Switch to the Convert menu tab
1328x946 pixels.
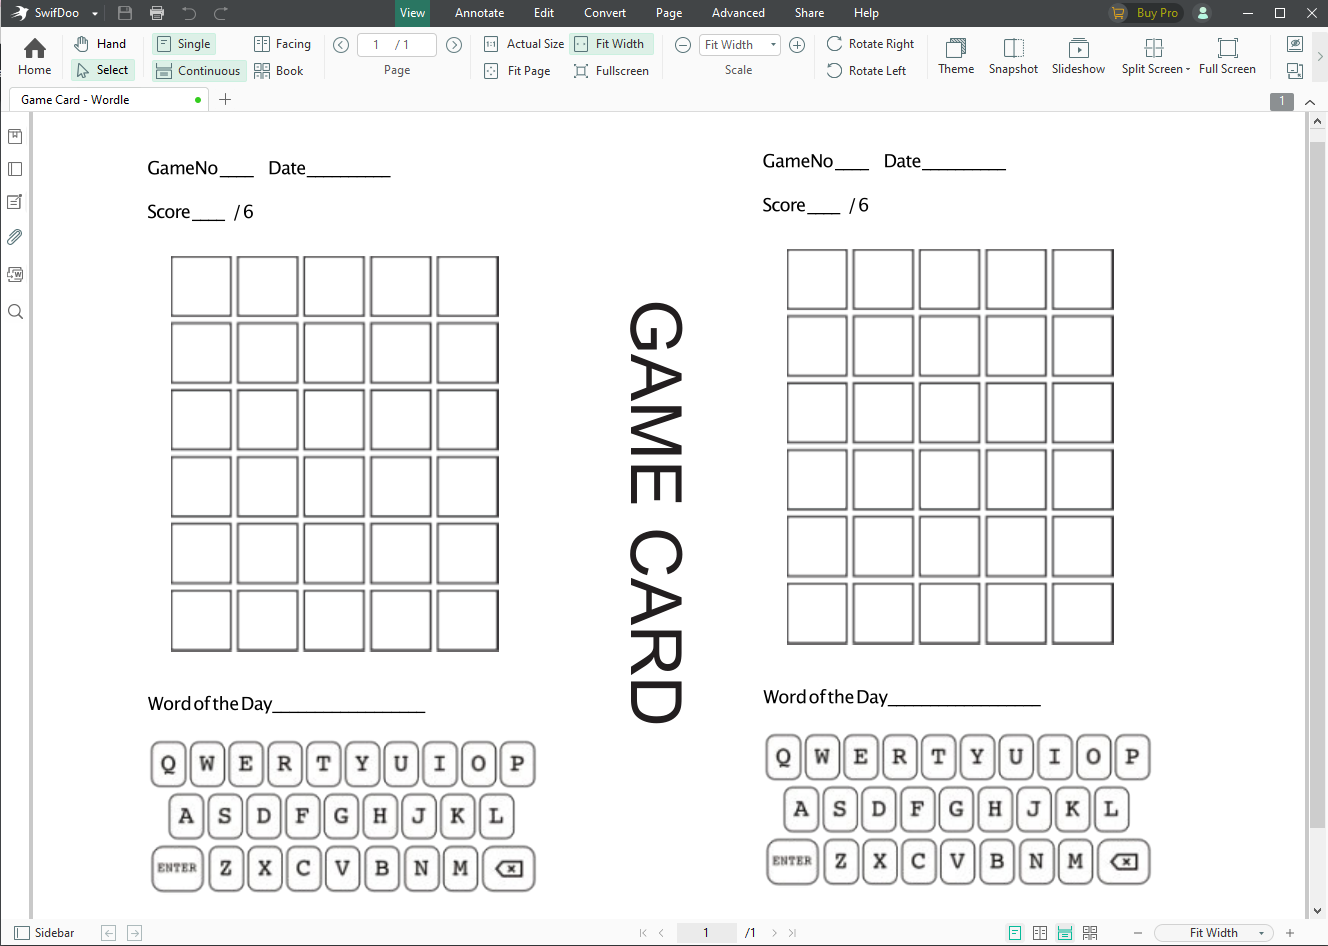(605, 13)
